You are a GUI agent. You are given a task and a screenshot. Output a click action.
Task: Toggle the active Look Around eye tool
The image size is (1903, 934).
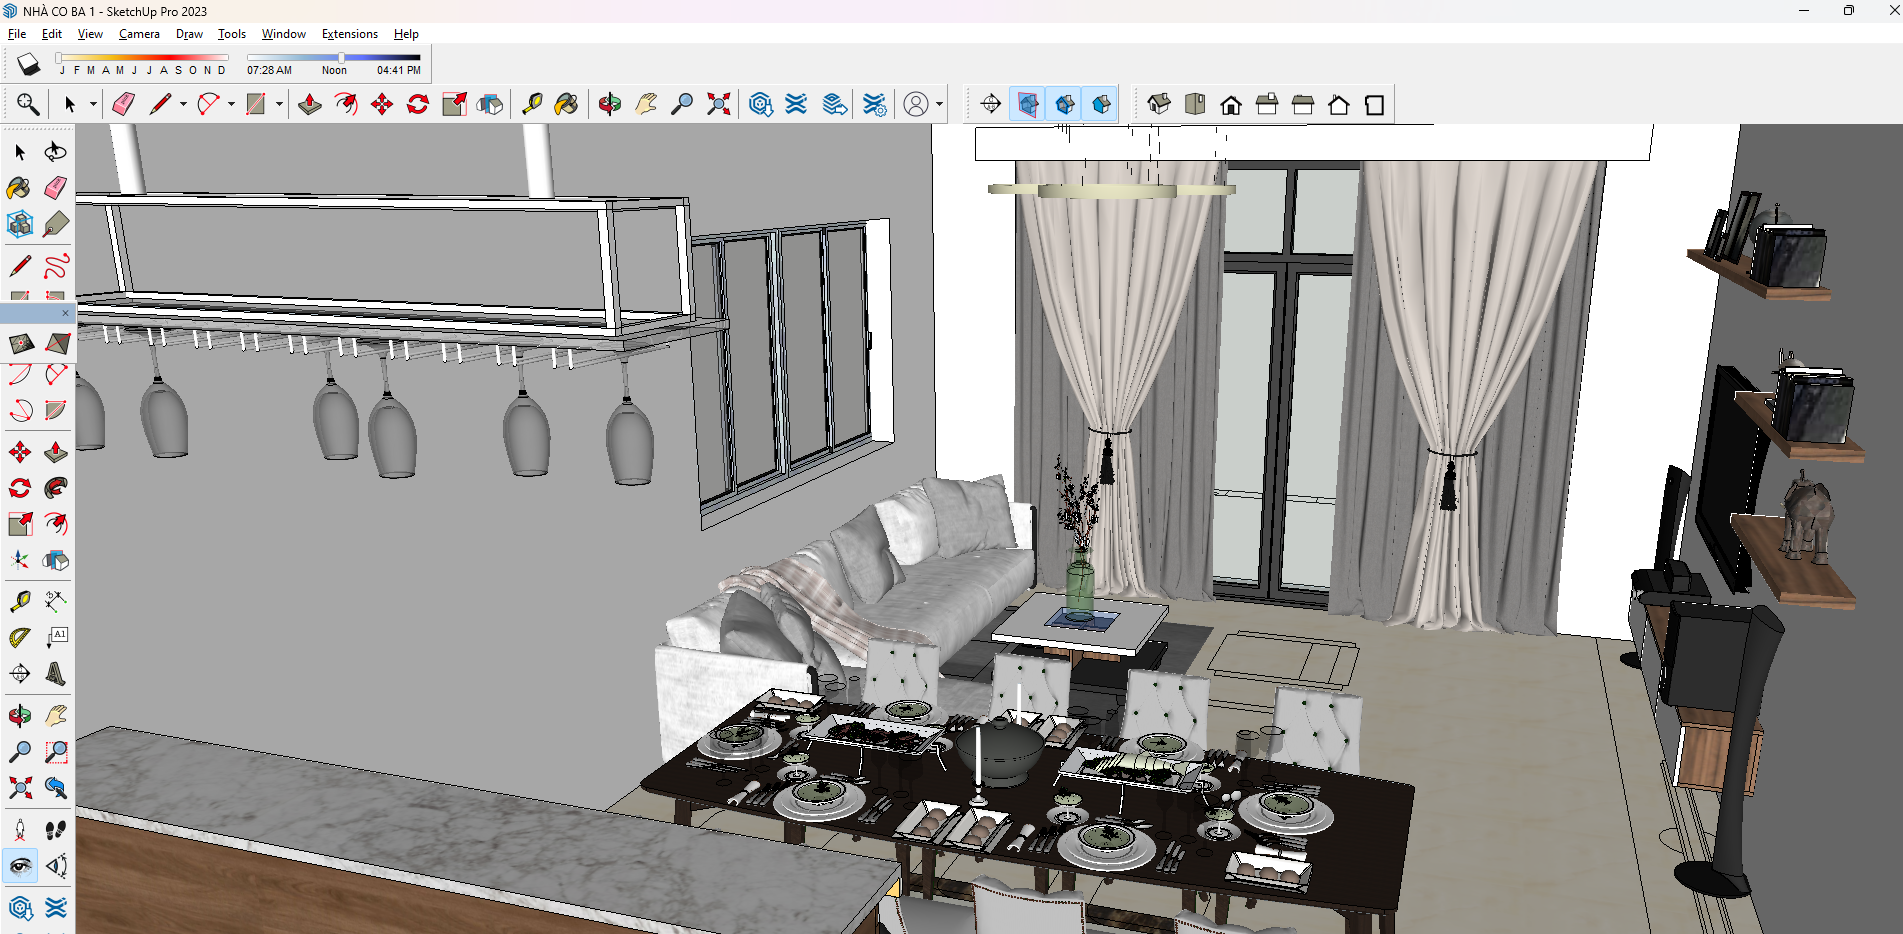(x=20, y=866)
